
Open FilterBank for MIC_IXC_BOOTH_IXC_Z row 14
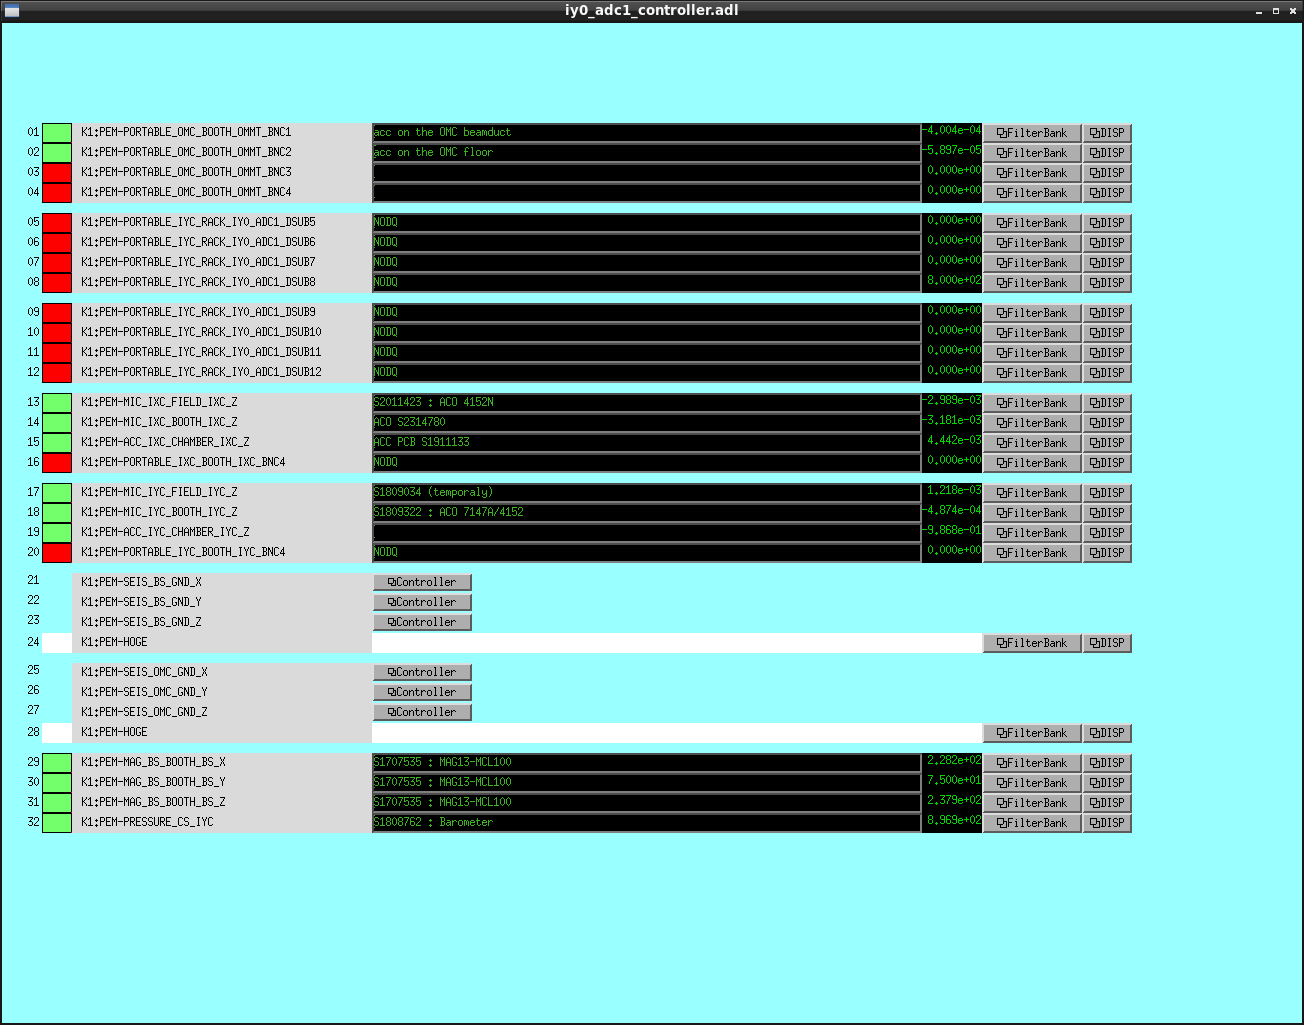(1032, 423)
